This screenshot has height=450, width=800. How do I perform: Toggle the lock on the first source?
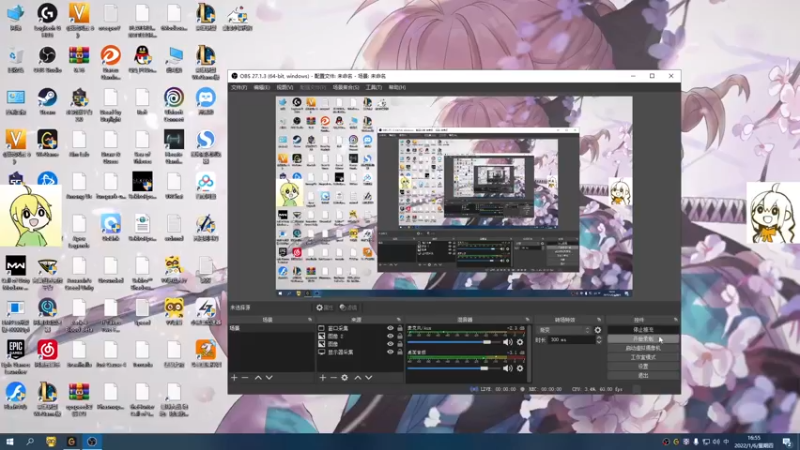pos(400,328)
